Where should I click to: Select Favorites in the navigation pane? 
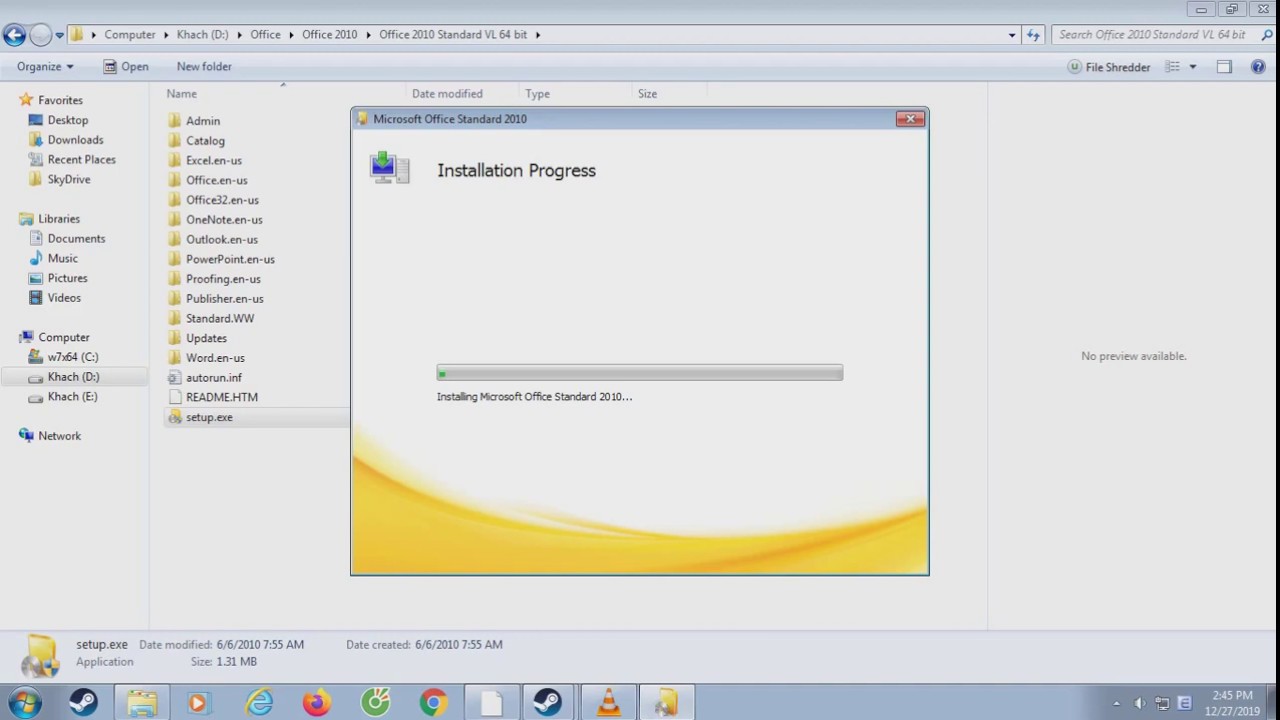(x=60, y=100)
